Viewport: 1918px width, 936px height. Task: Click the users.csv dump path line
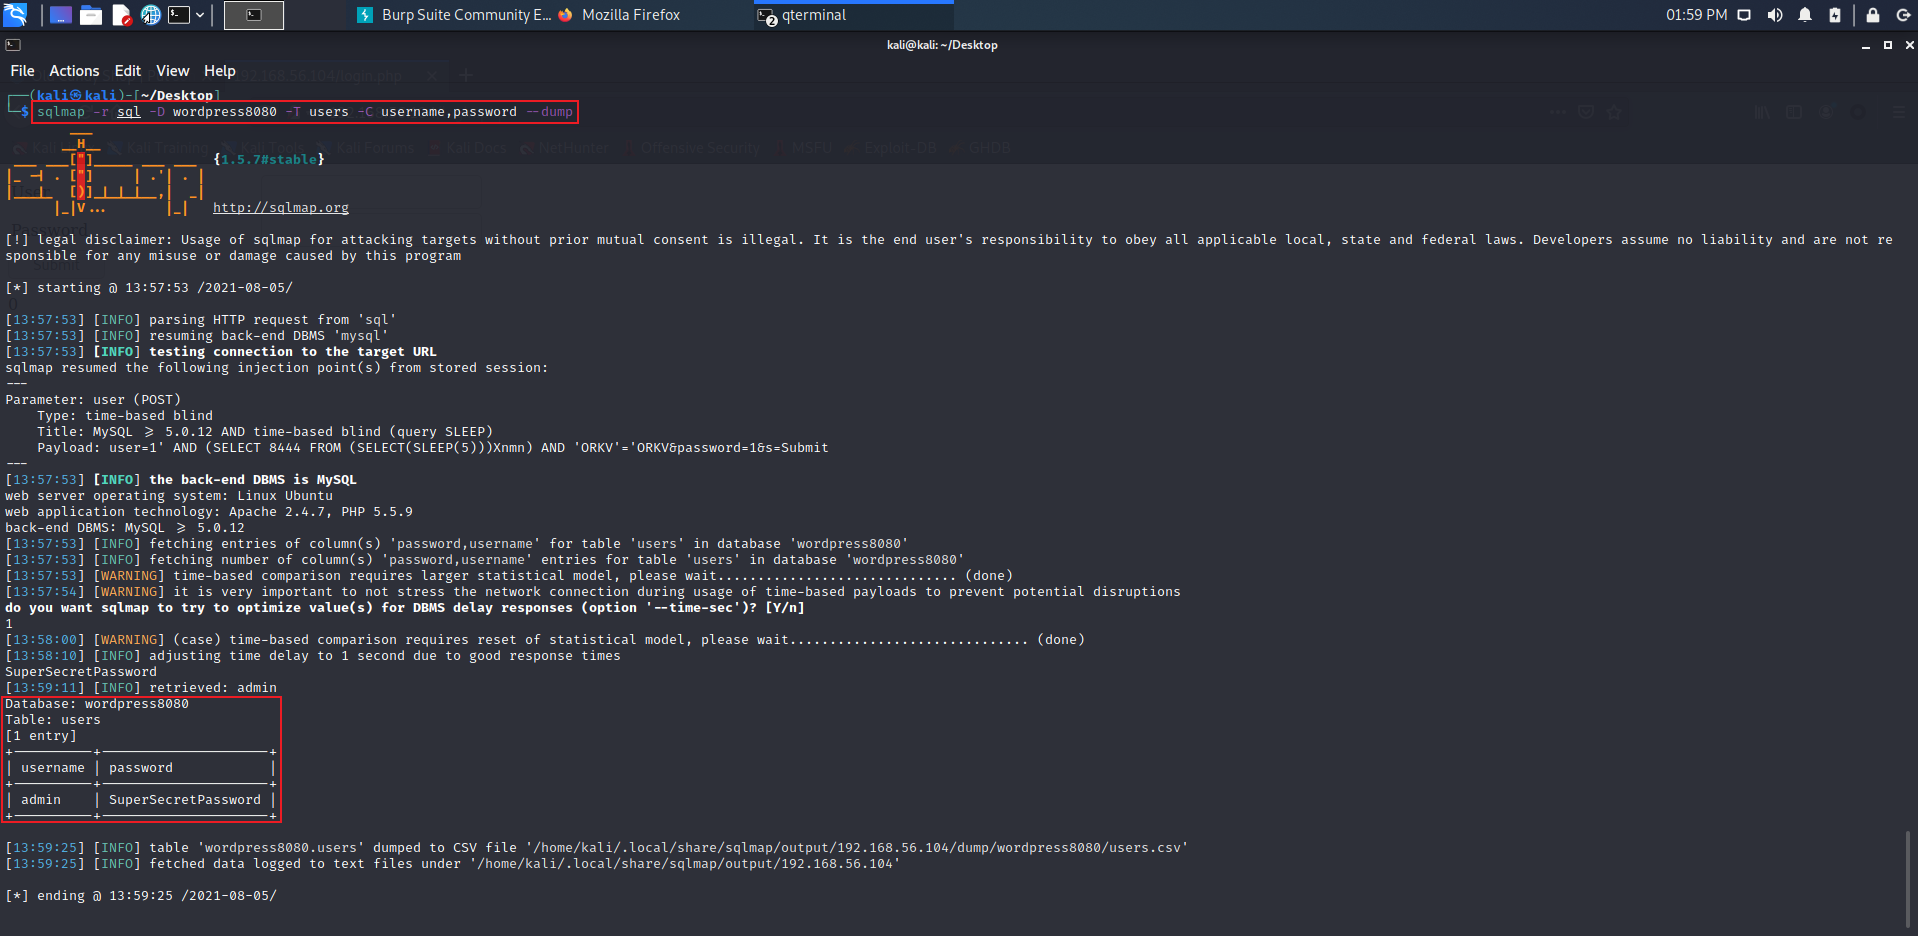pyautogui.click(x=597, y=848)
